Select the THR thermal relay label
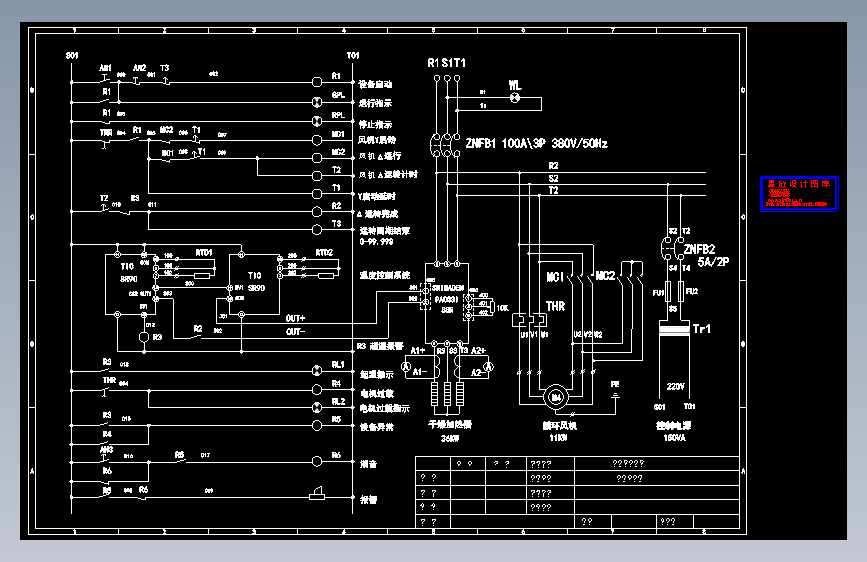 point(555,306)
